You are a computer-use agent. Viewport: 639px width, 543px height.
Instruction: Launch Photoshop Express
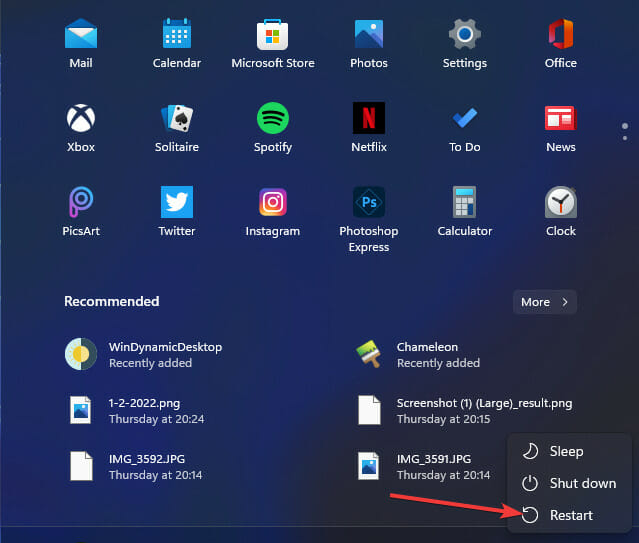pyautogui.click(x=369, y=219)
